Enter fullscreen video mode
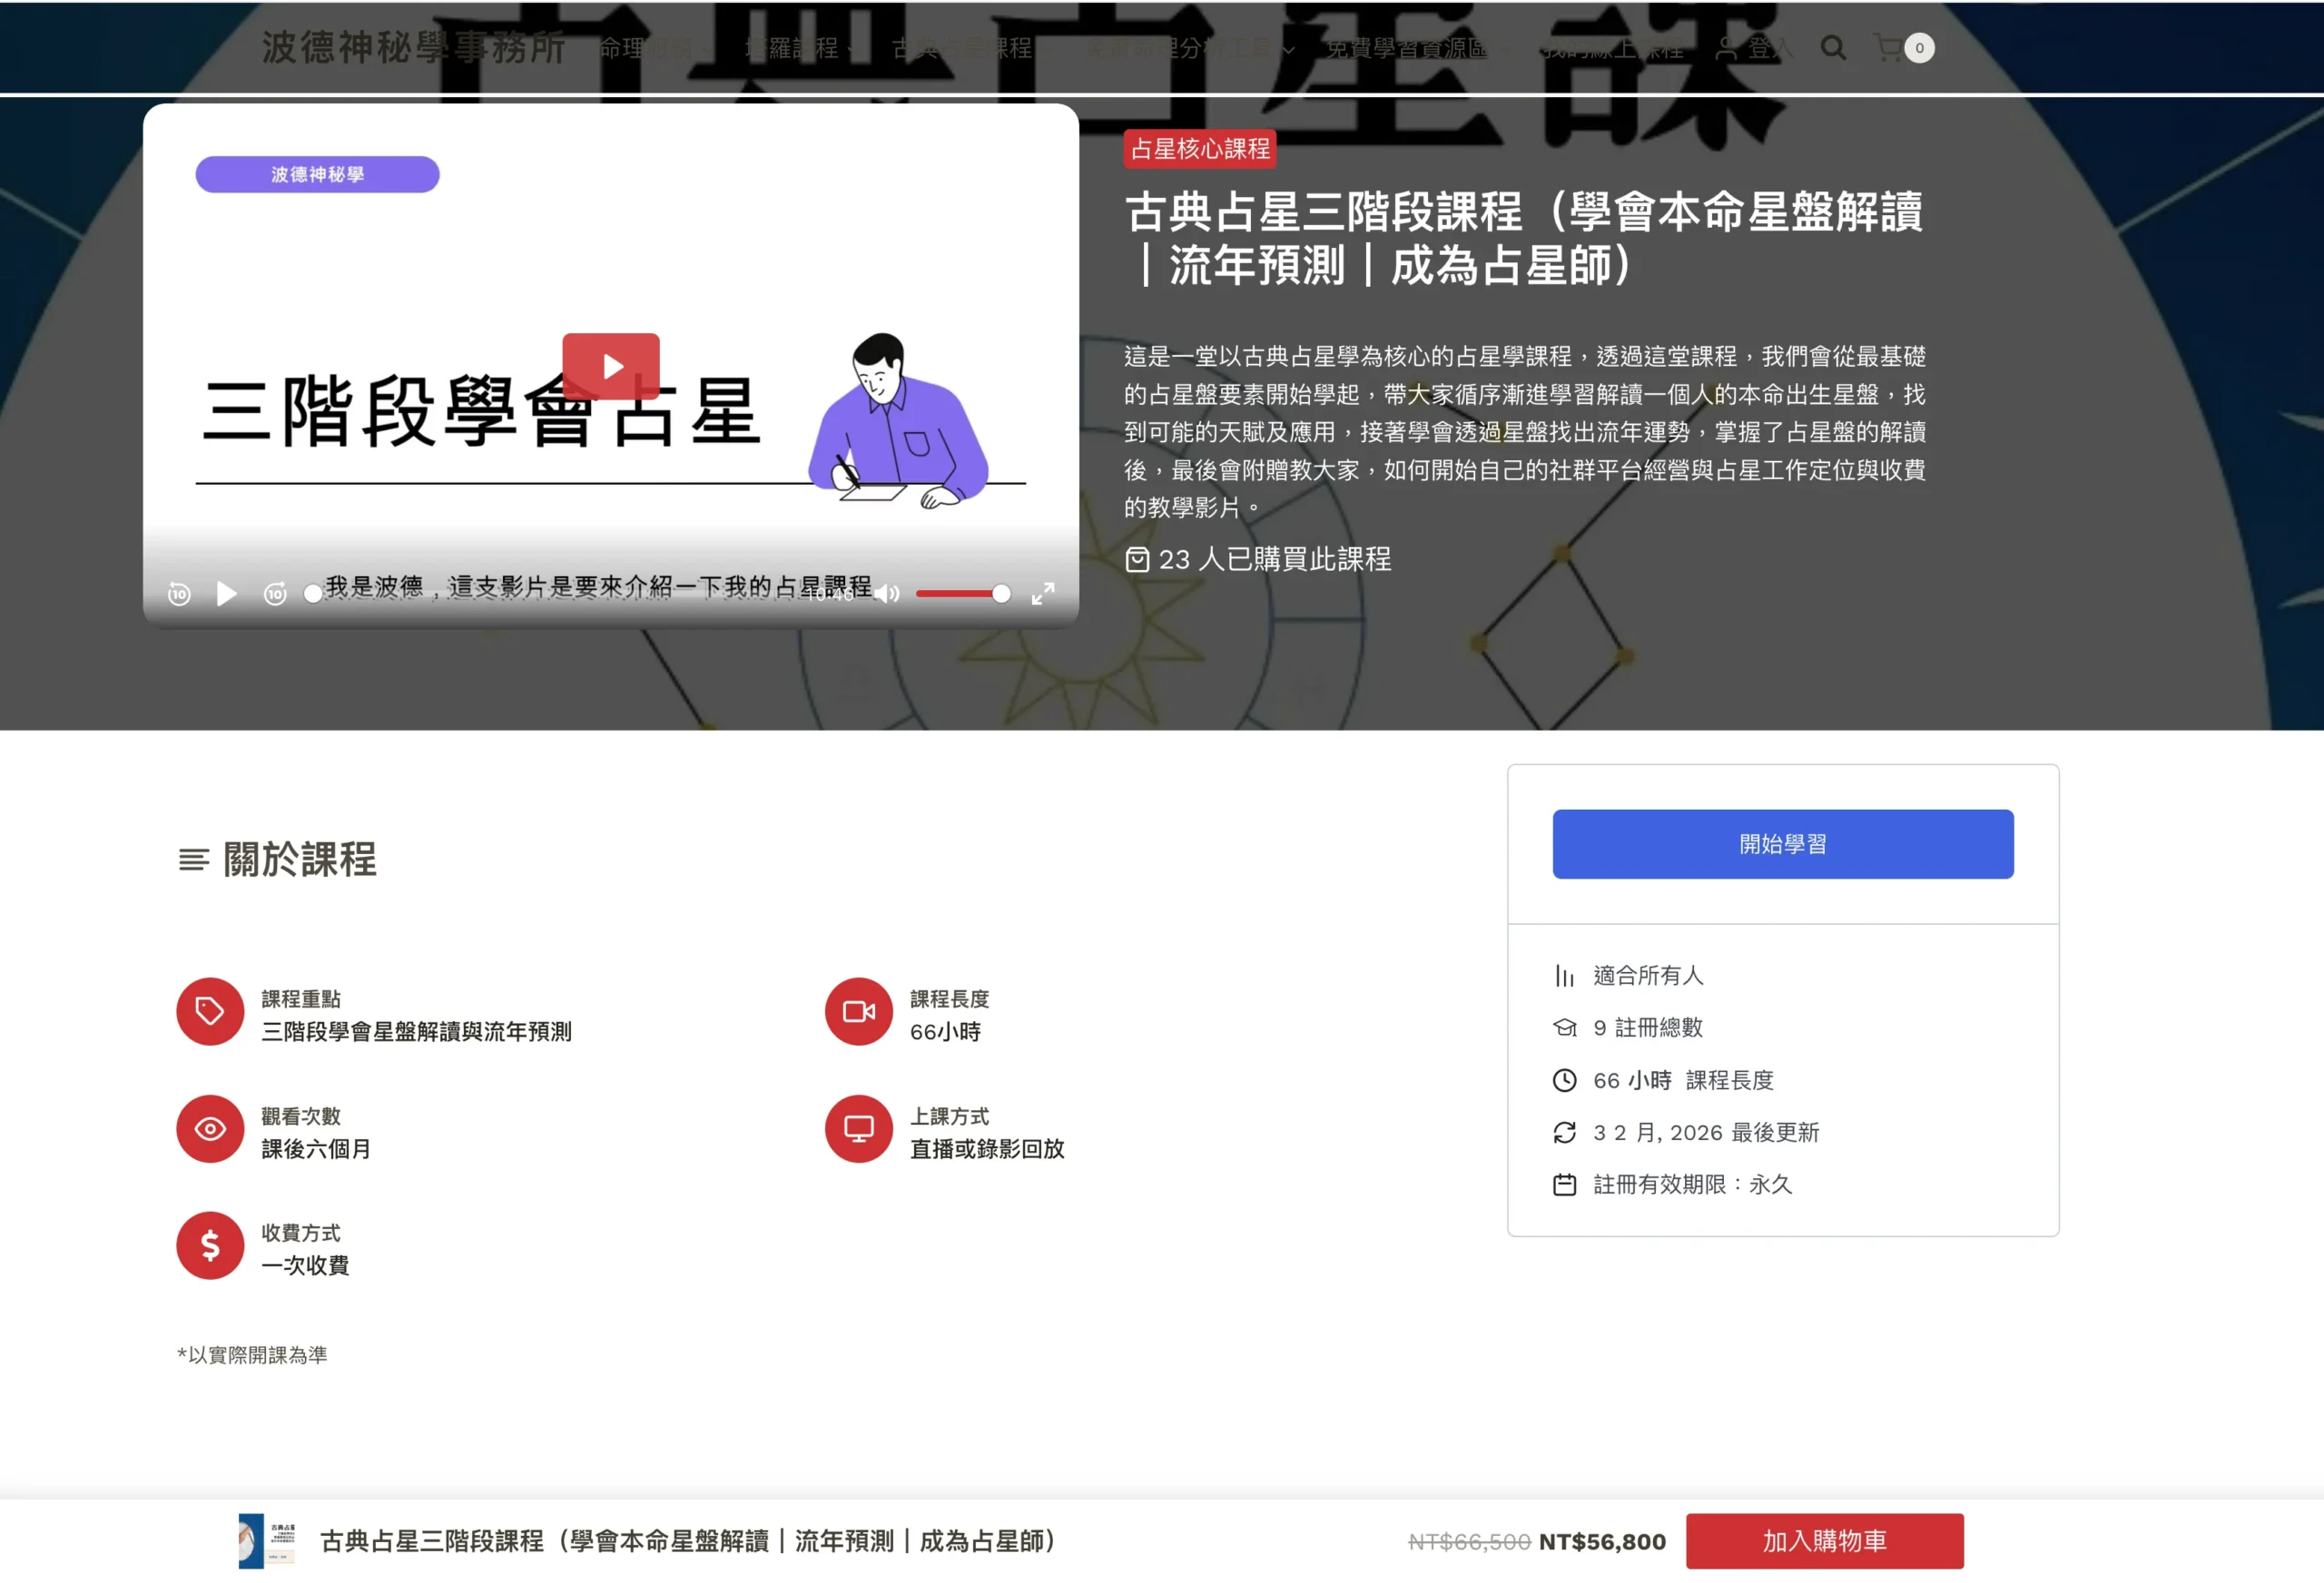Image resolution: width=2324 pixels, height=1583 pixels. pos(1042,594)
